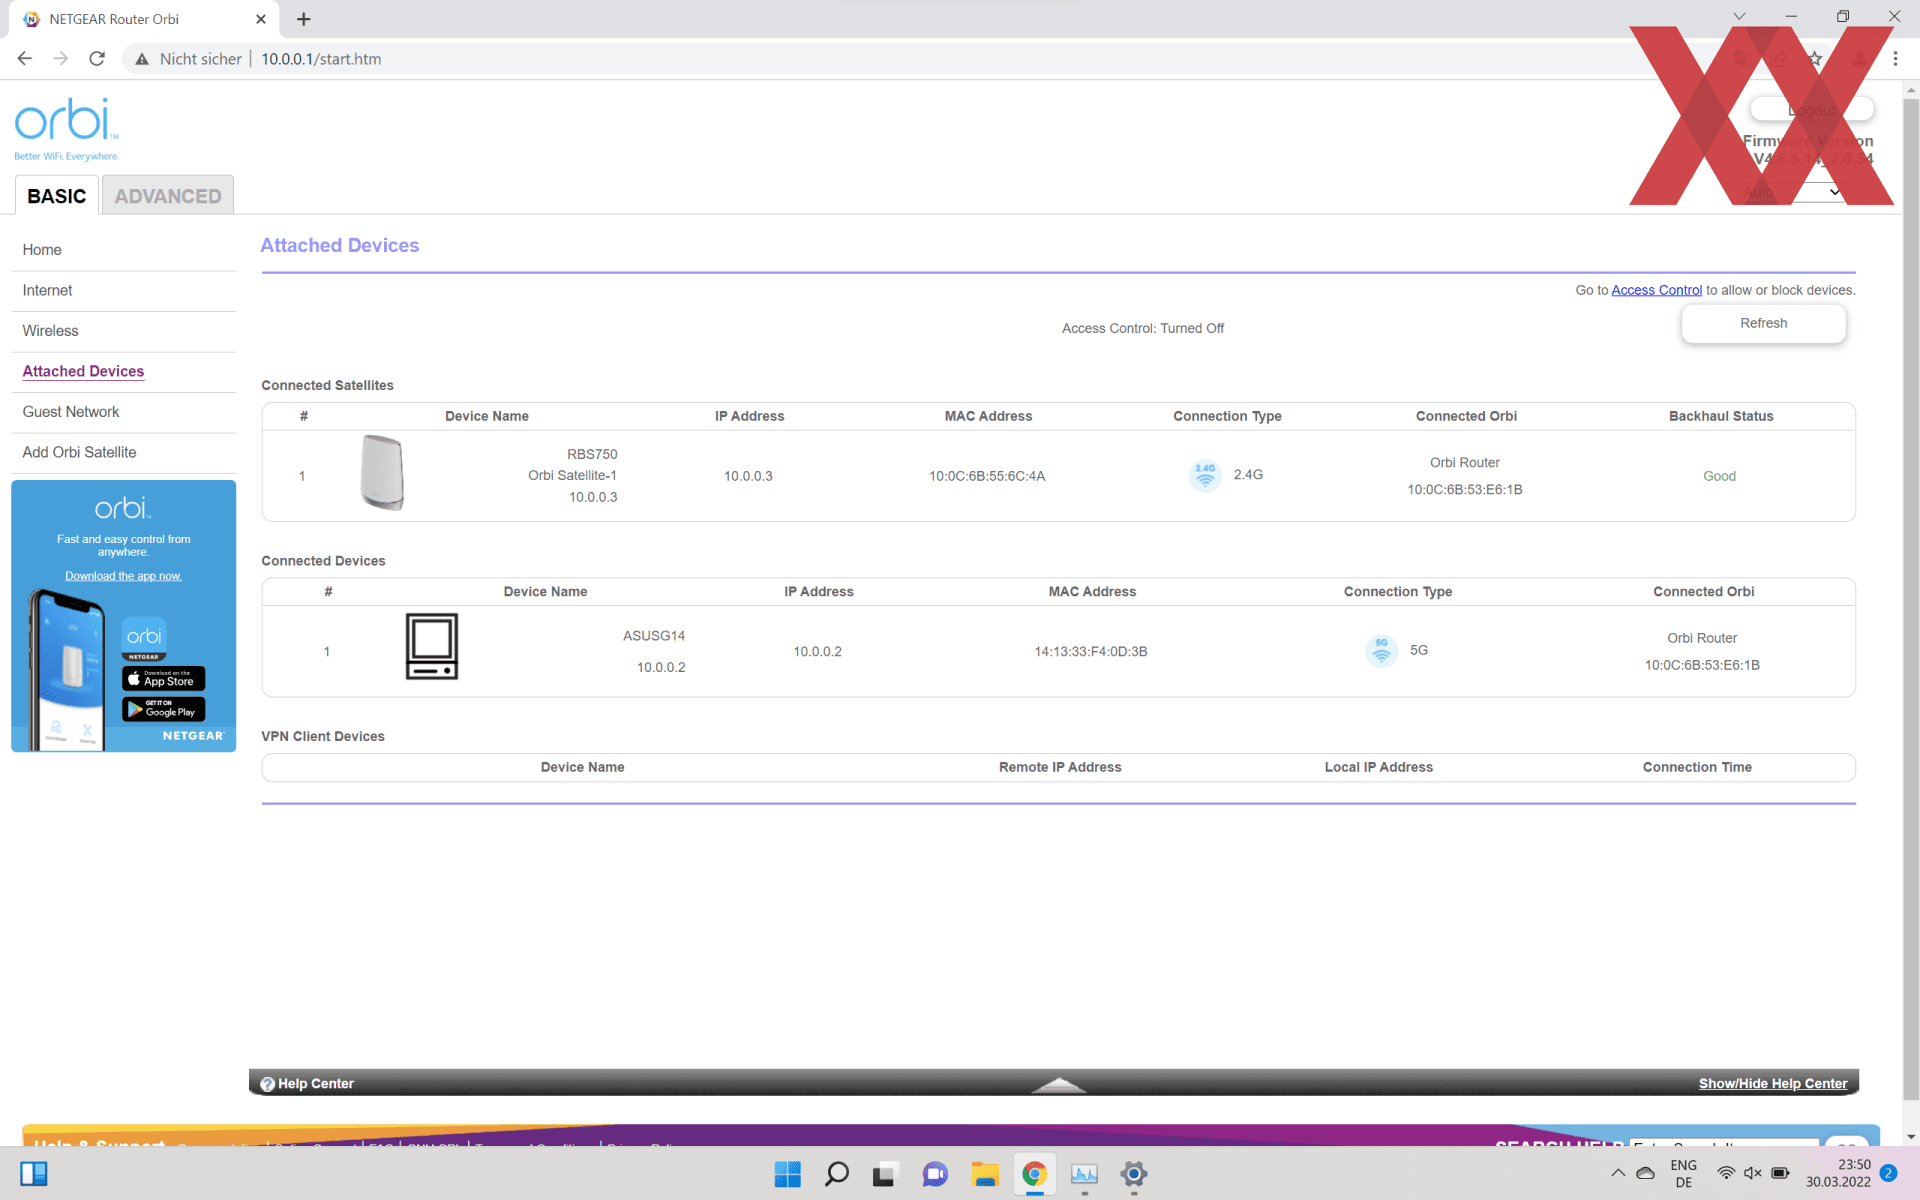Close the NETGEAR Router Orbi tab

pyautogui.click(x=261, y=19)
